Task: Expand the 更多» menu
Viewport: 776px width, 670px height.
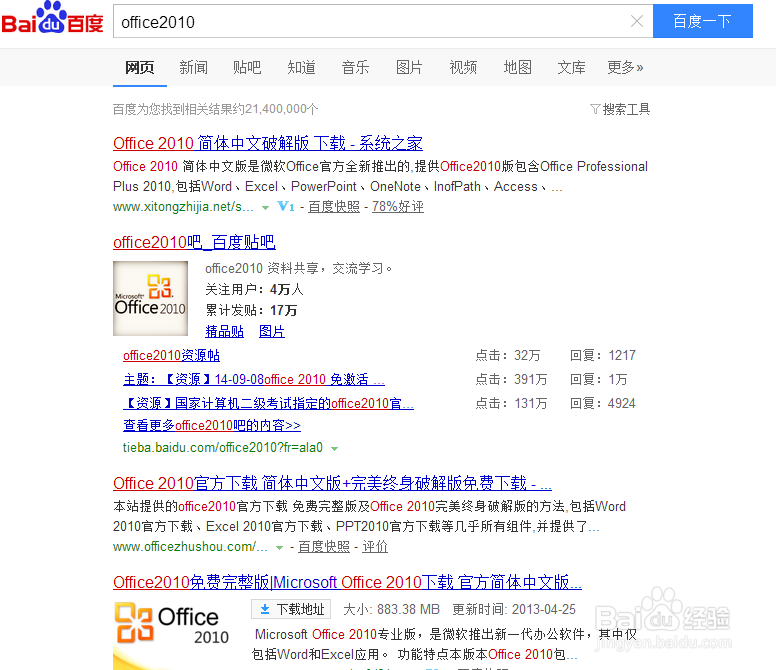Action: pyautogui.click(x=626, y=67)
